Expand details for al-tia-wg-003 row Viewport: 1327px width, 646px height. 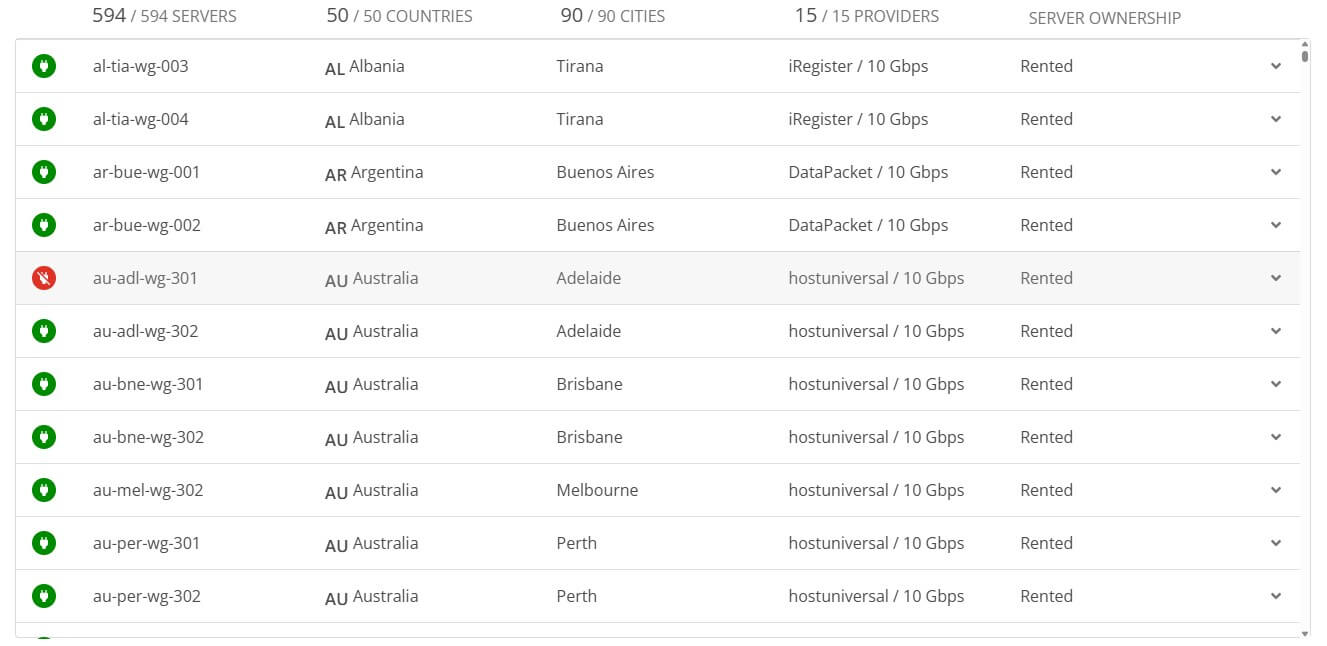click(1276, 66)
